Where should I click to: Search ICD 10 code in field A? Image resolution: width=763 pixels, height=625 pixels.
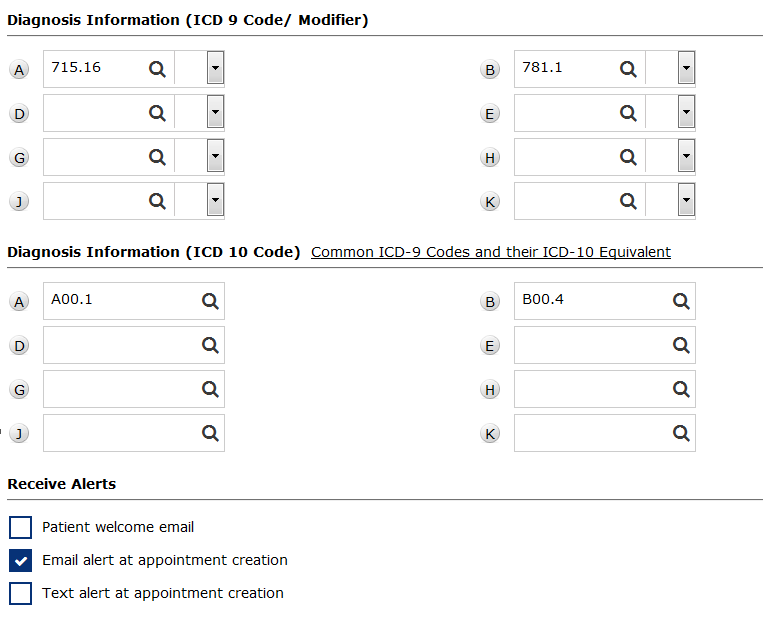[x=210, y=301]
